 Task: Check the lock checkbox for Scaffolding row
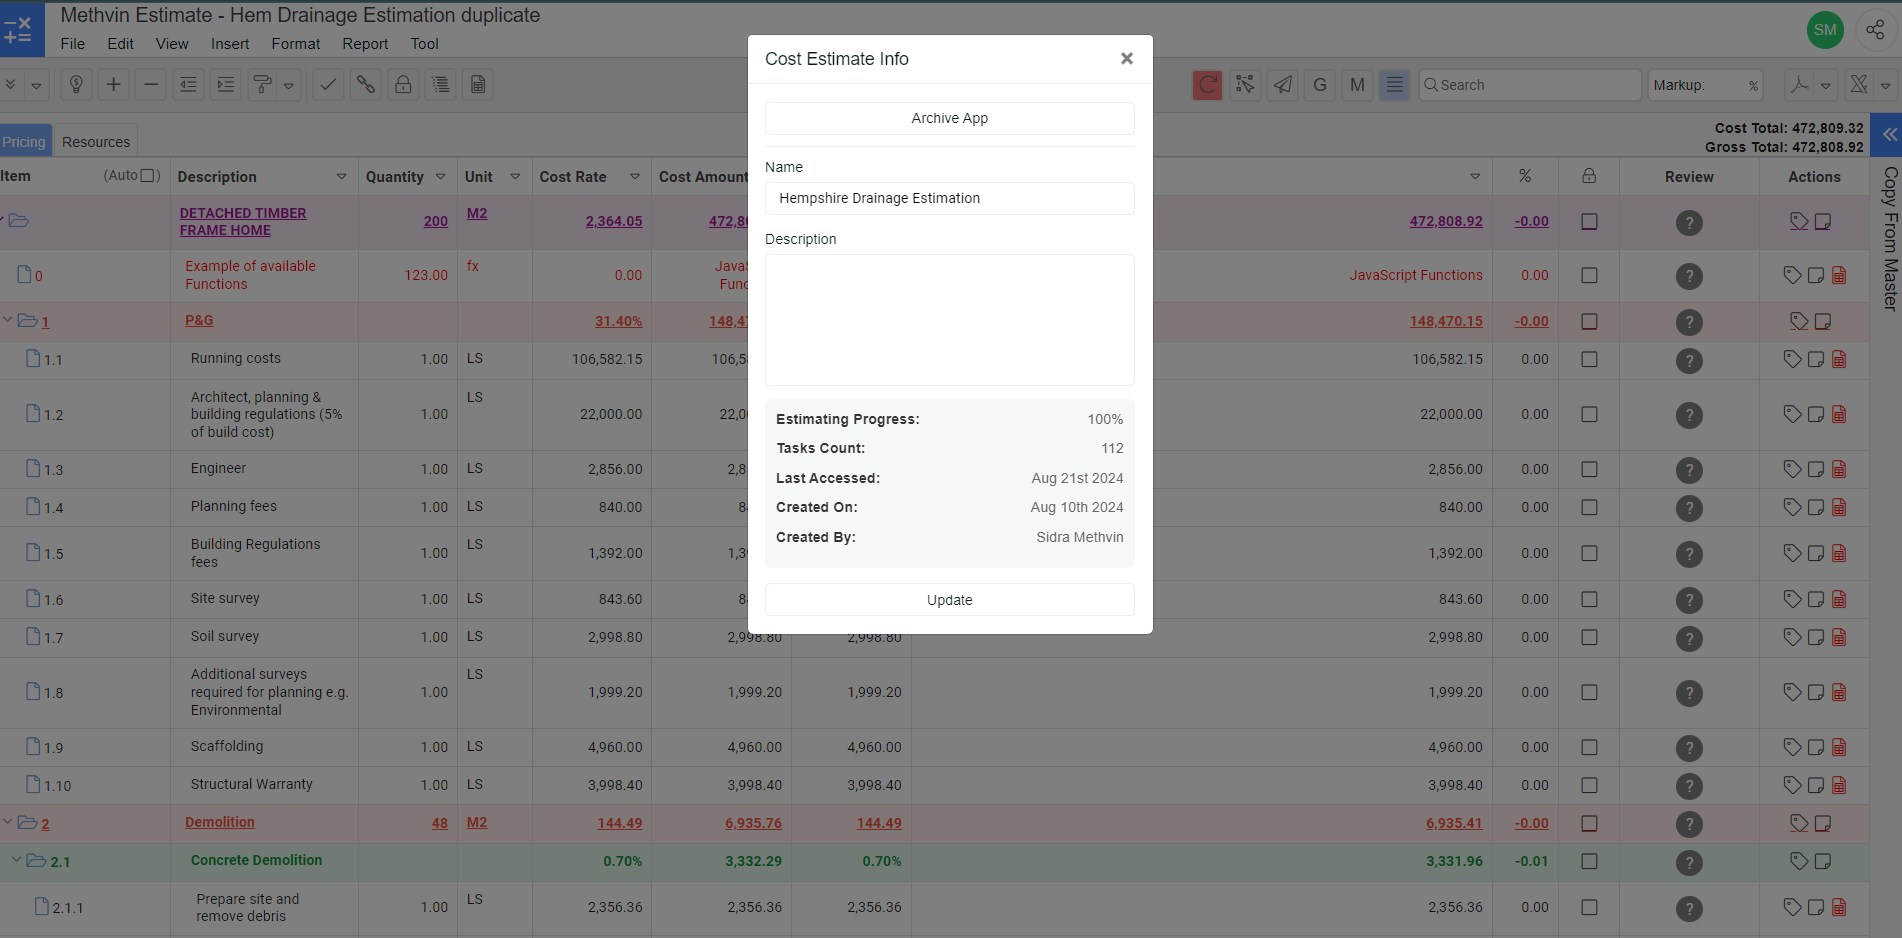coord(1589,747)
